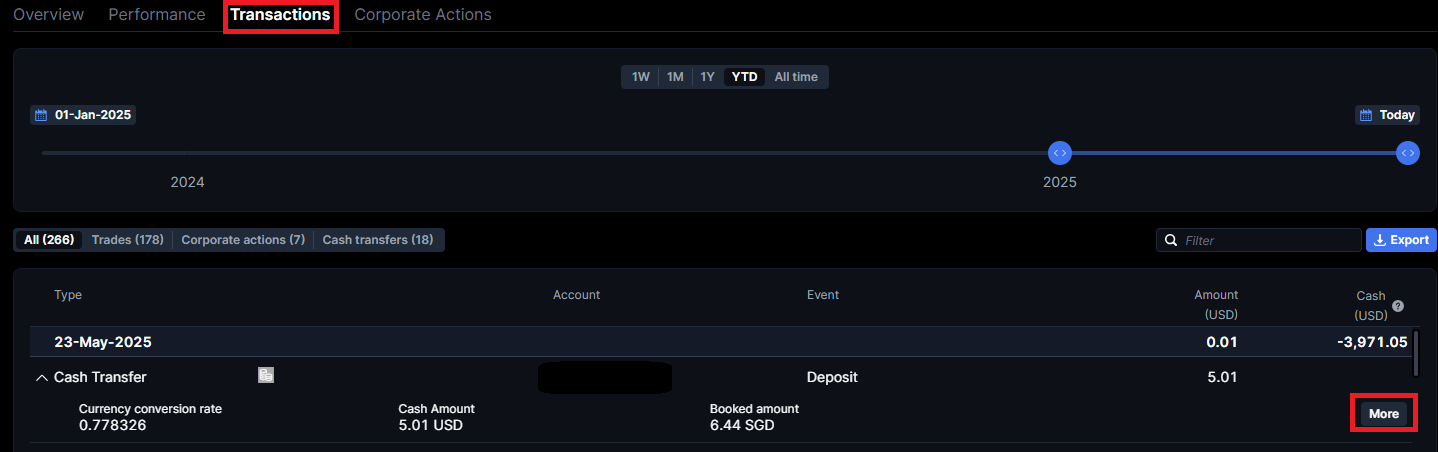Click the magnifier icon in the filter box

click(x=1171, y=240)
